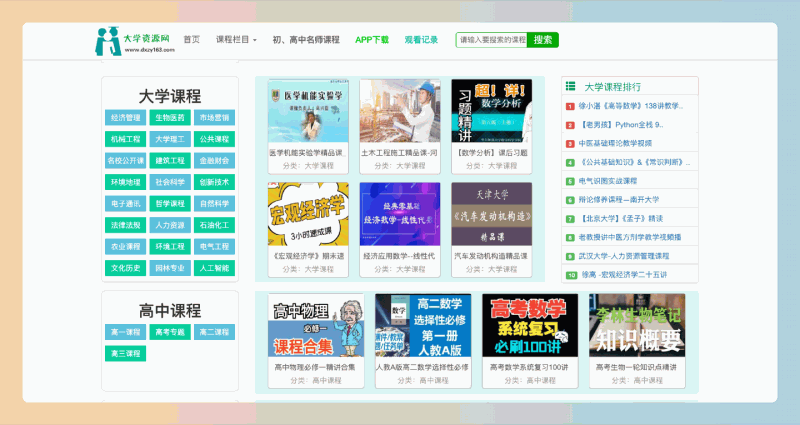Expand the 课程栏目 dropdown menu
This screenshot has height=425, width=800.
(236, 39)
